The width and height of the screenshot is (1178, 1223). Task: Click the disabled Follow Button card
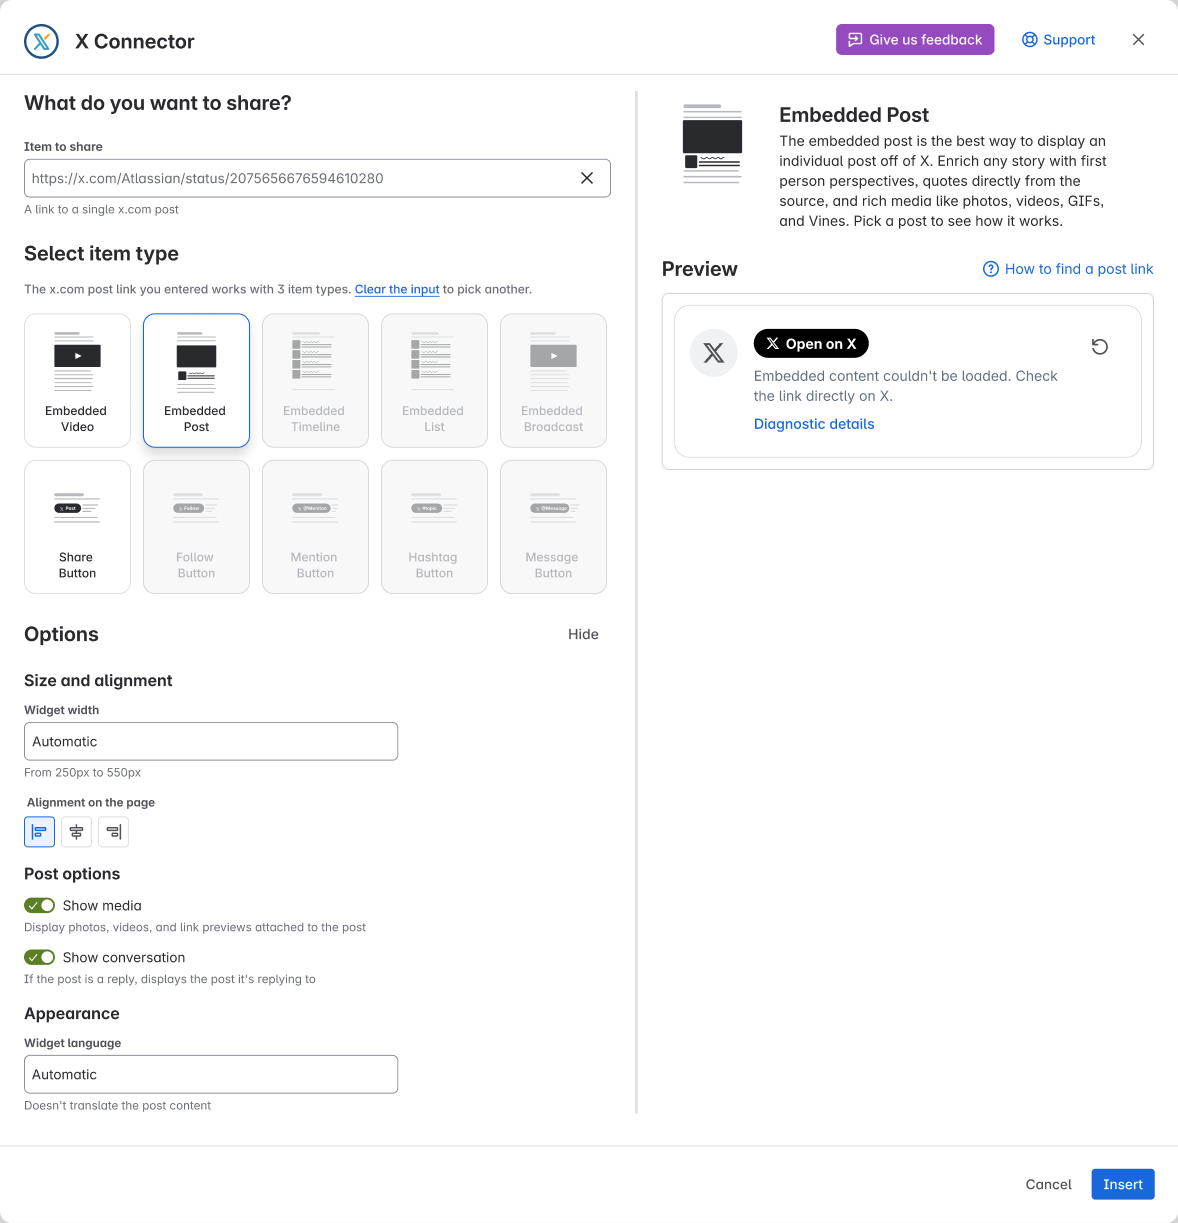click(196, 527)
